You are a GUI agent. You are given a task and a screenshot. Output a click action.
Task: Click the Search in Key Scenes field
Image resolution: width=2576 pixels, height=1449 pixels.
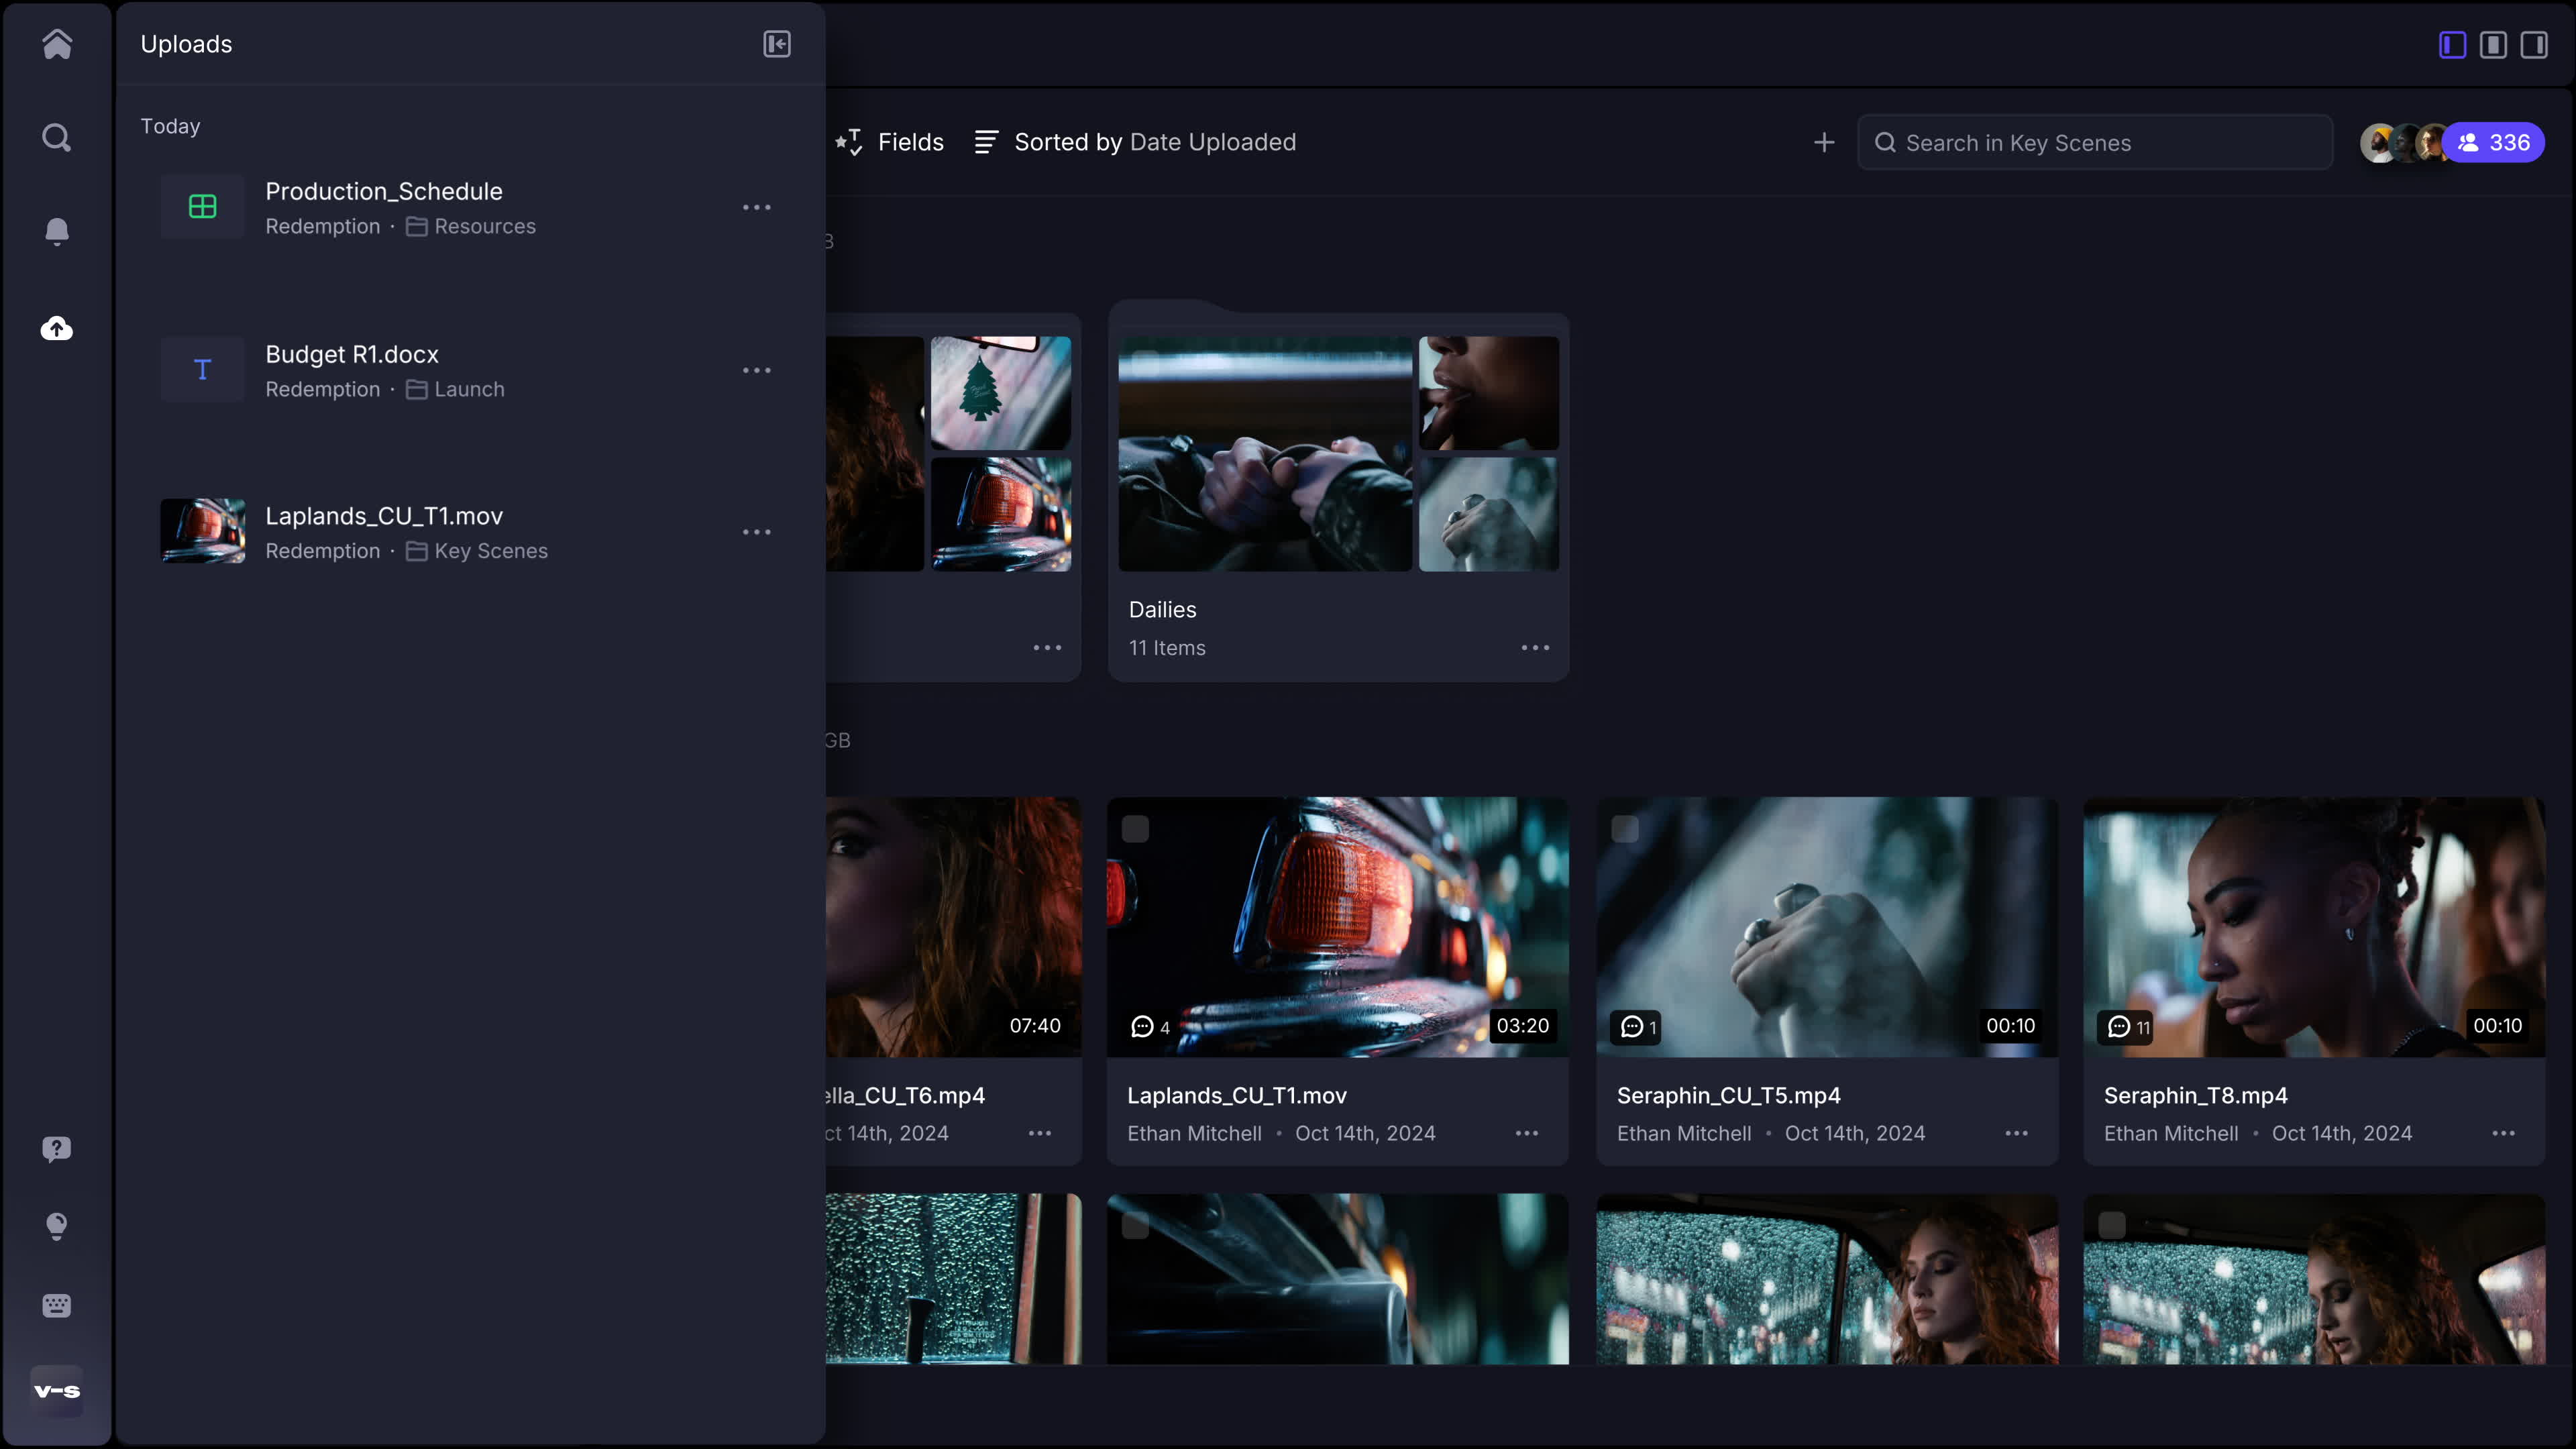(x=2095, y=142)
